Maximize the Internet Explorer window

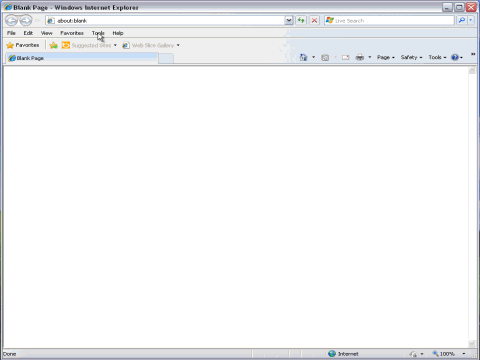pos(459,7)
